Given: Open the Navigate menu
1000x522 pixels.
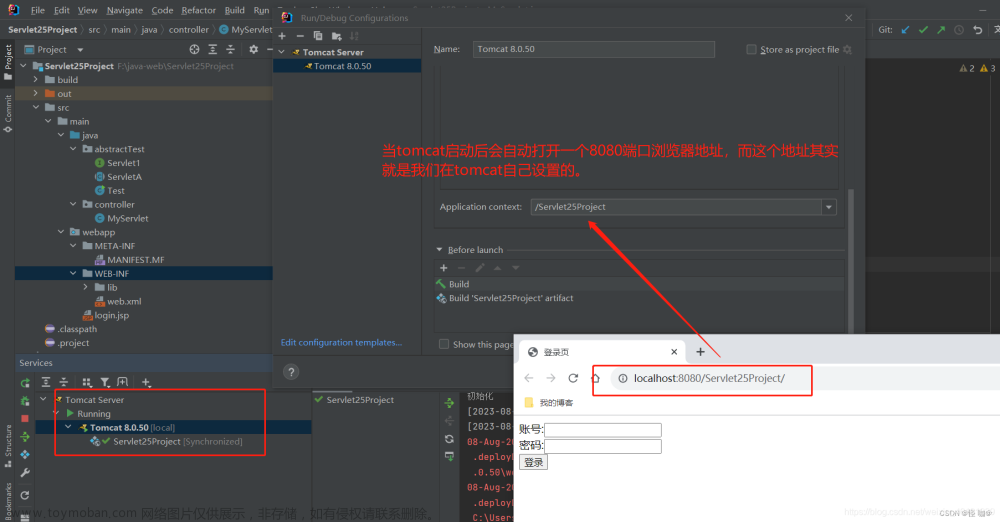Looking at the screenshot, I should coord(124,10).
